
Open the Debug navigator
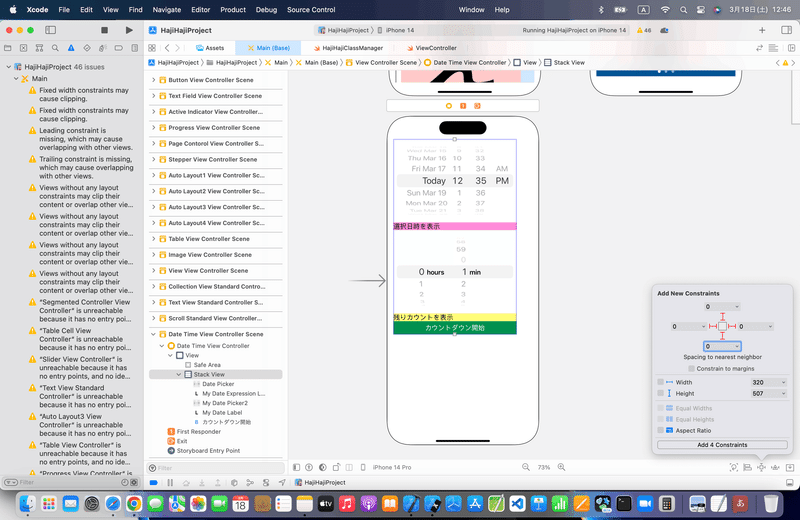tap(103, 48)
